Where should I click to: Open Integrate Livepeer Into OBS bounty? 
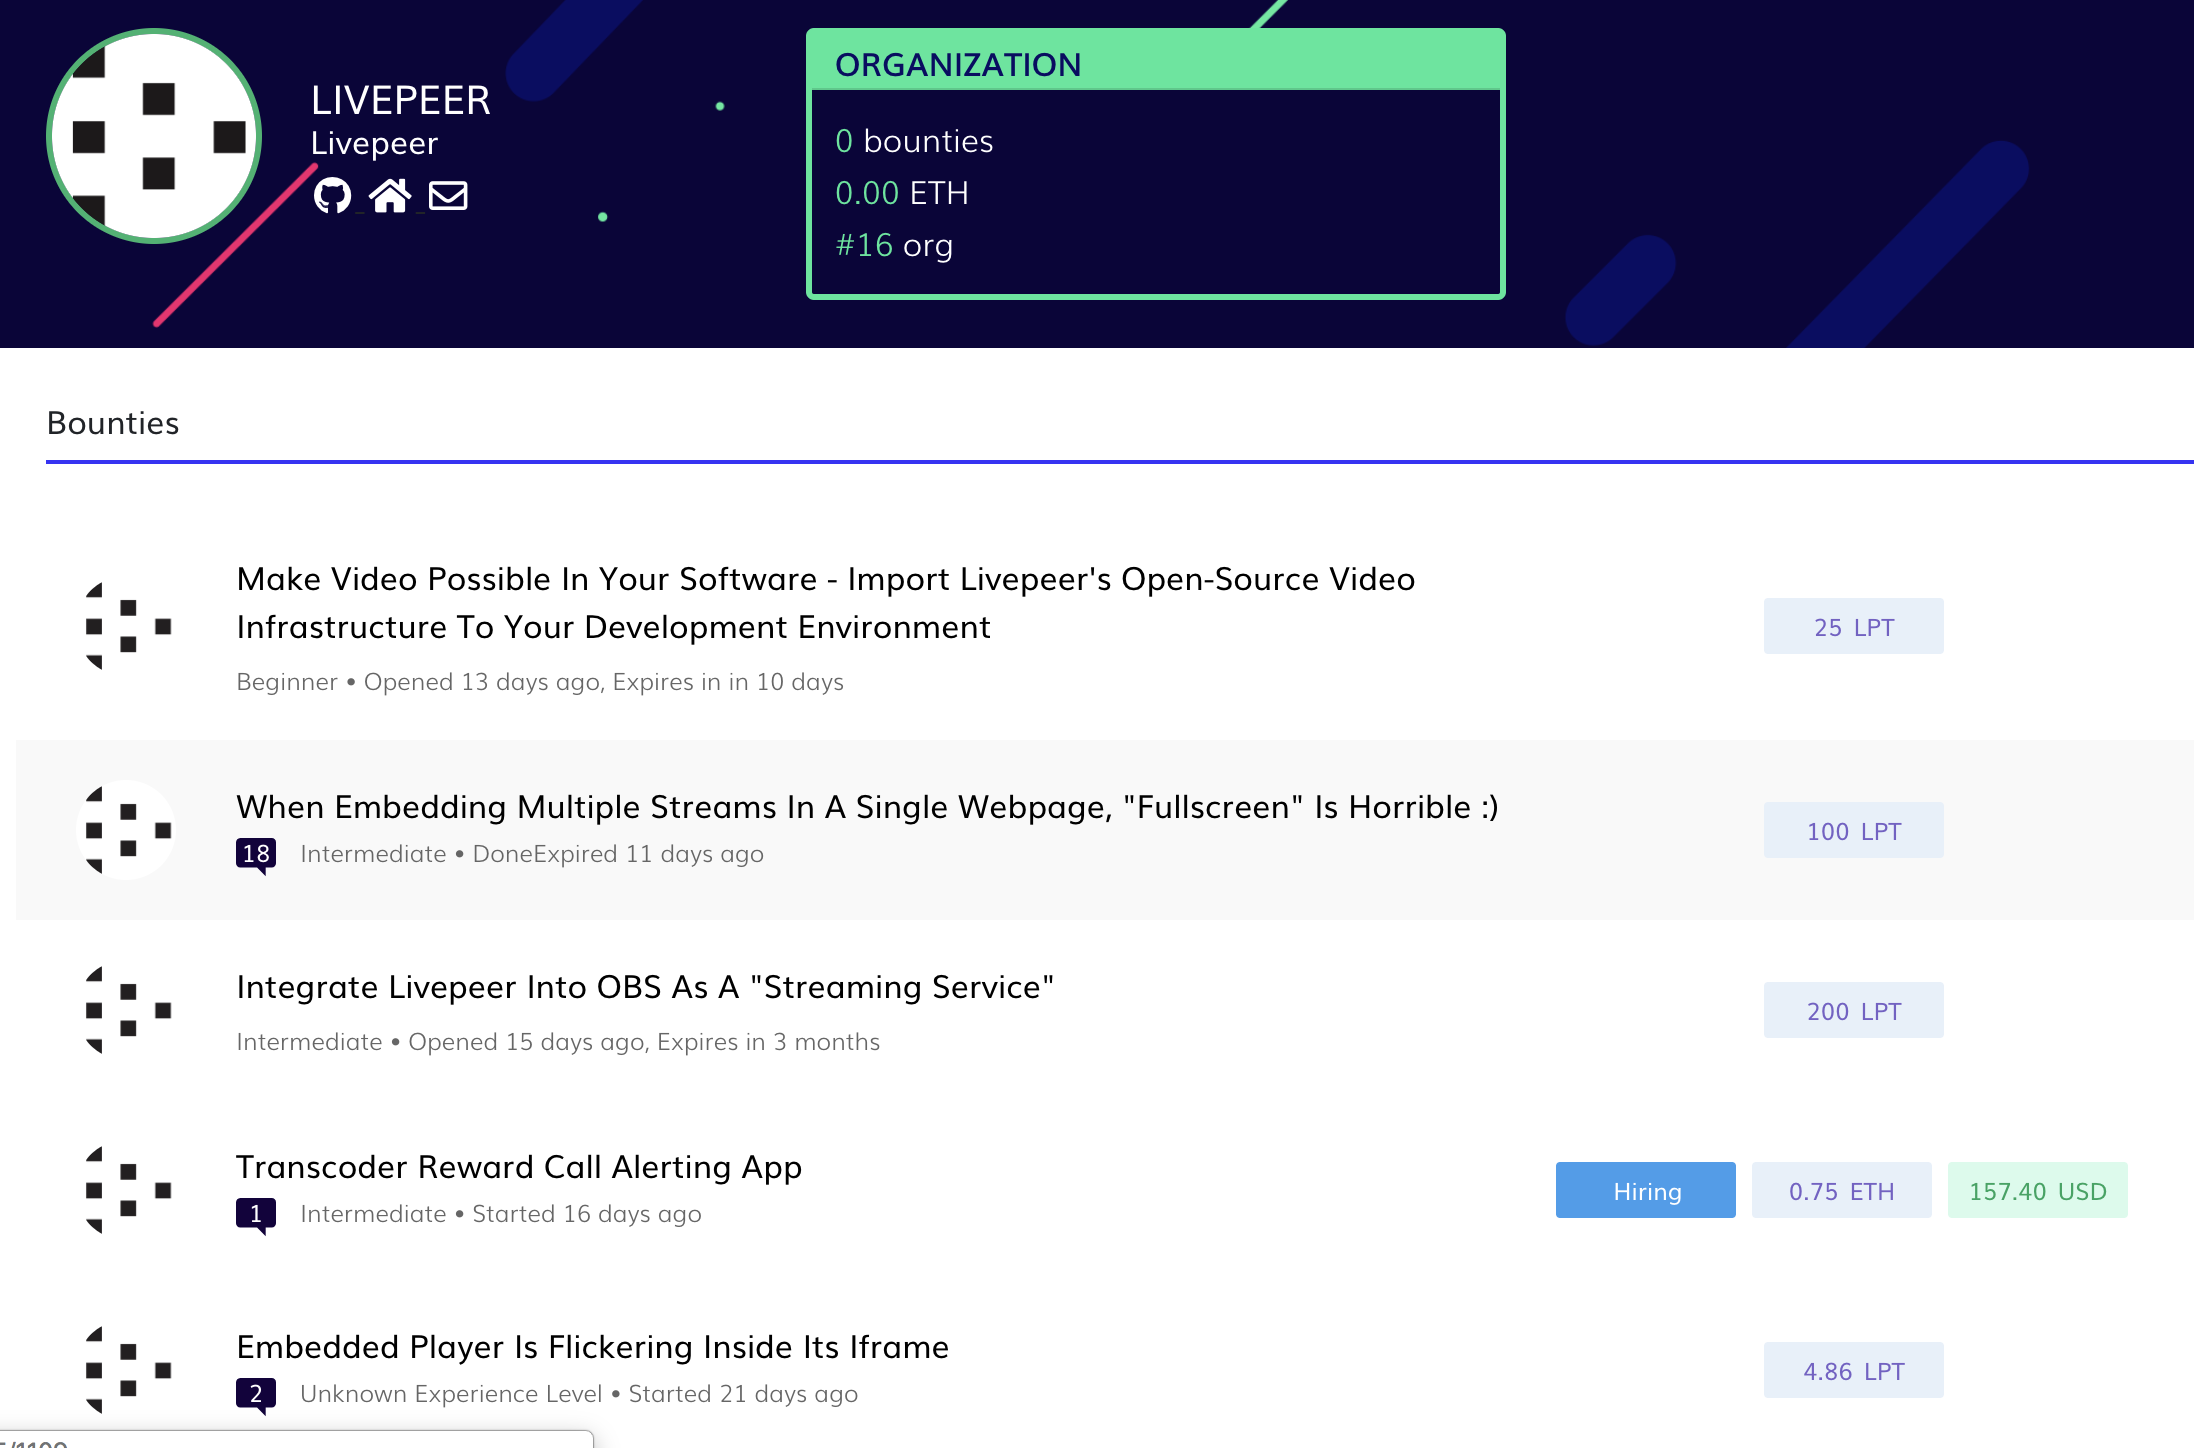645,988
